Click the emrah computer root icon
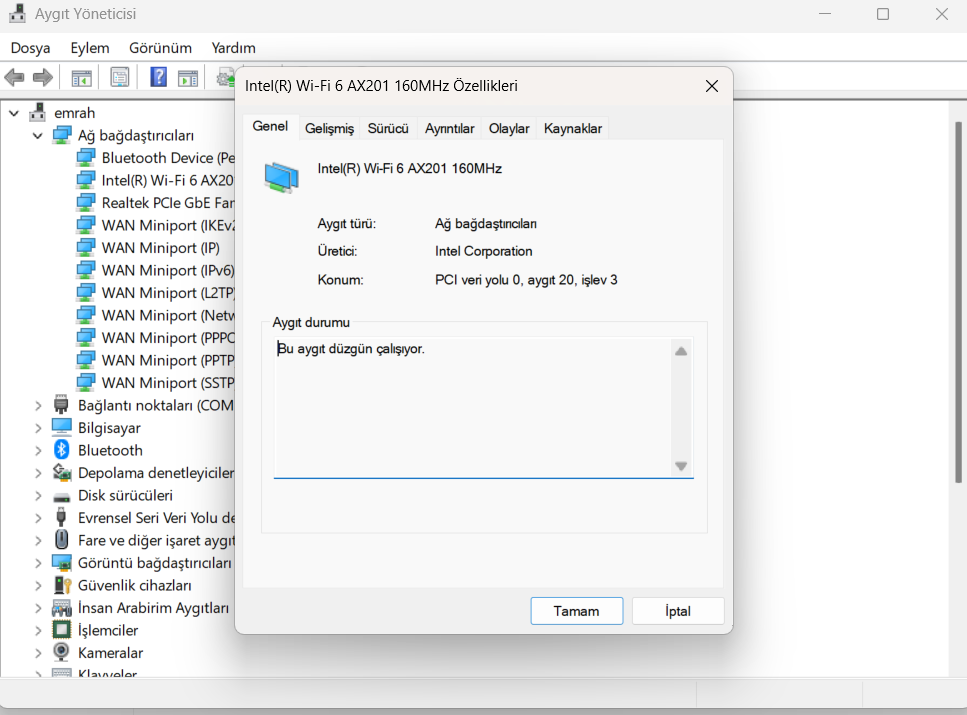 pos(38,112)
